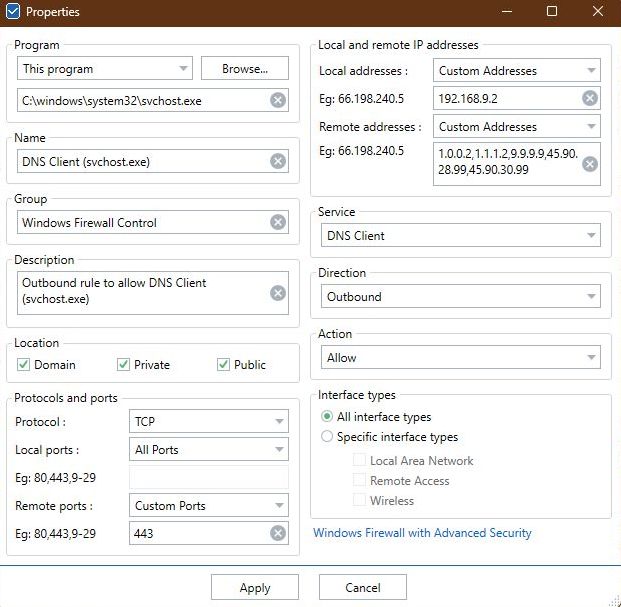Uncheck the Domain location checkbox
Viewport: 621px width, 607px height.
pos(24,365)
